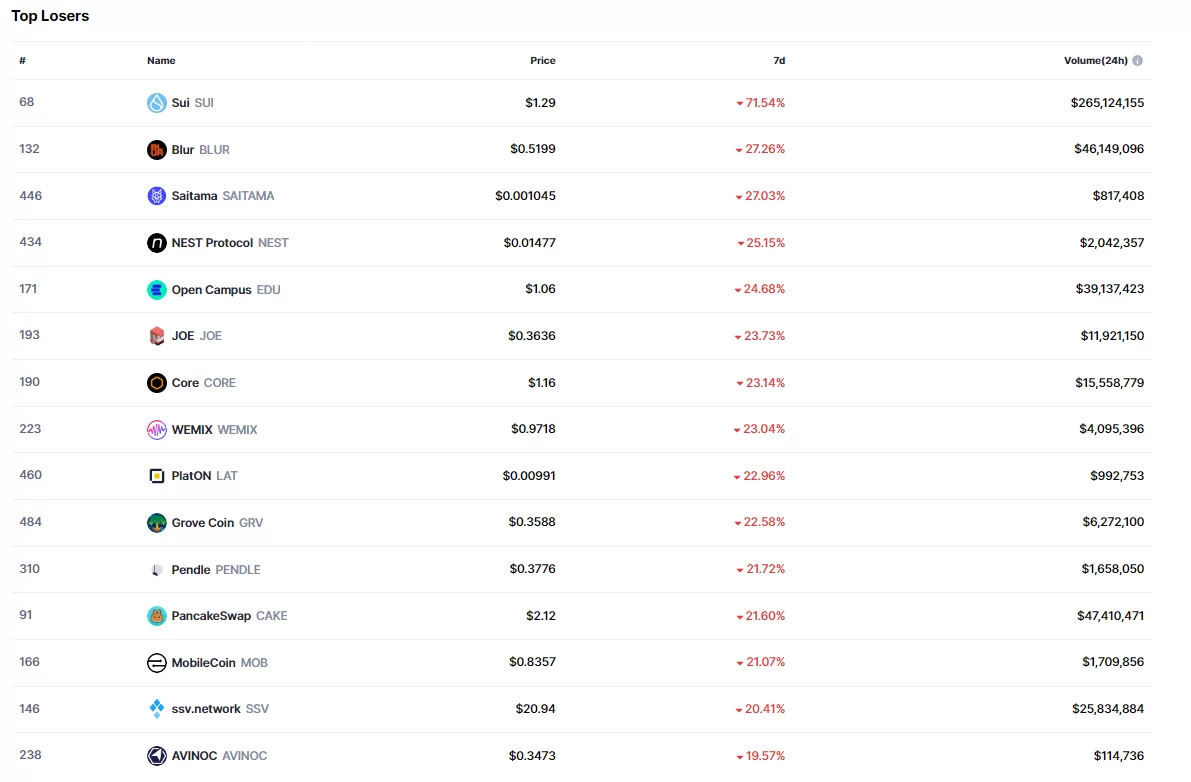Image resolution: width=1191 pixels, height=782 pixels.
Task: Click the Blur coin logo icon
Action: tap(156, 150)
